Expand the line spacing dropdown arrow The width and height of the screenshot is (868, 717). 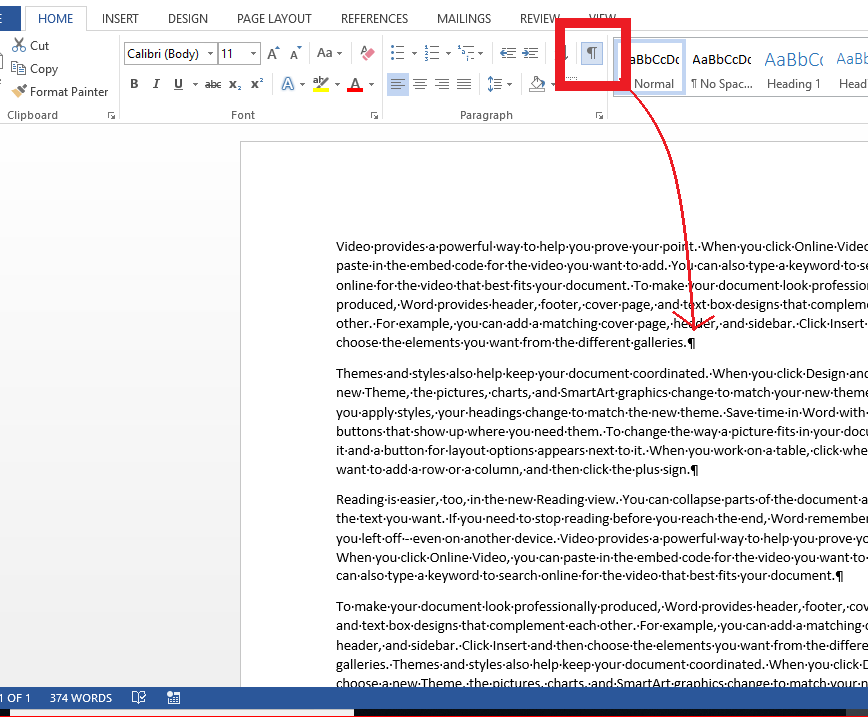coord(509,84)
